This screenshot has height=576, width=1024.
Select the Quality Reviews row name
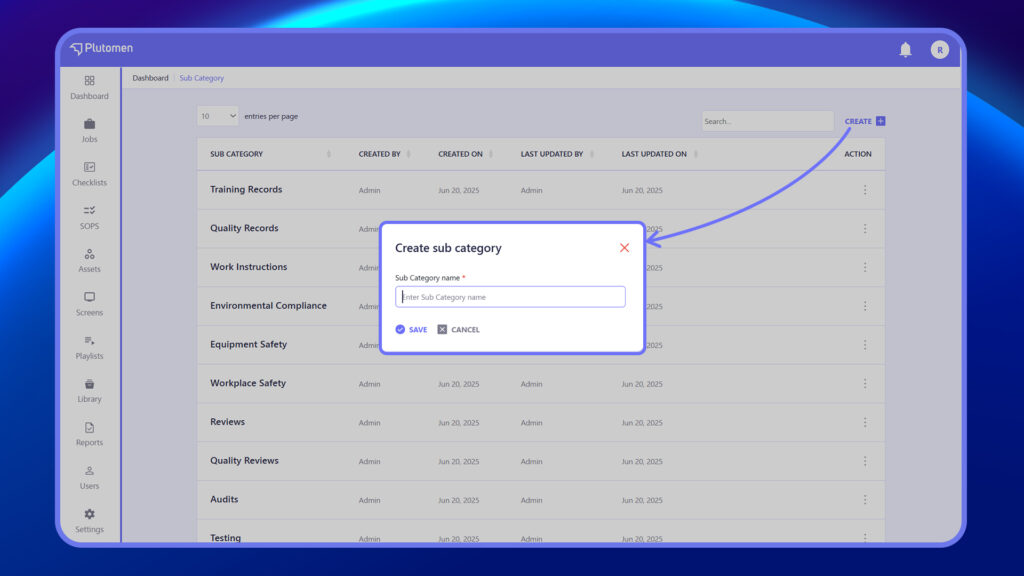tap(244, 460)
